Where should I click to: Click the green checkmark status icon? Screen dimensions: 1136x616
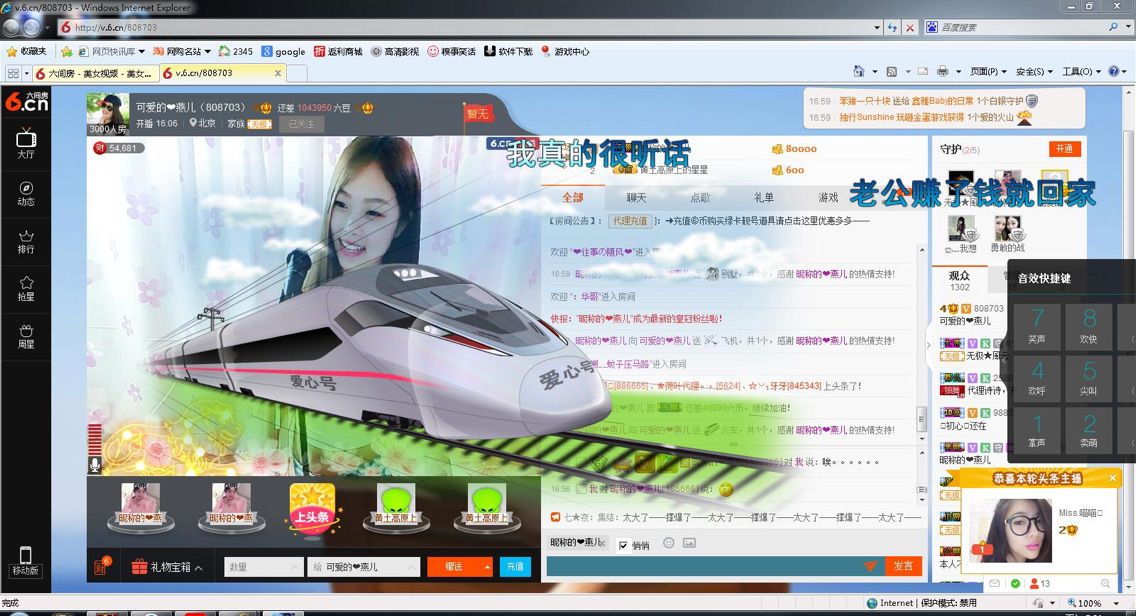pyautogui.click(x=1015, y=583)
